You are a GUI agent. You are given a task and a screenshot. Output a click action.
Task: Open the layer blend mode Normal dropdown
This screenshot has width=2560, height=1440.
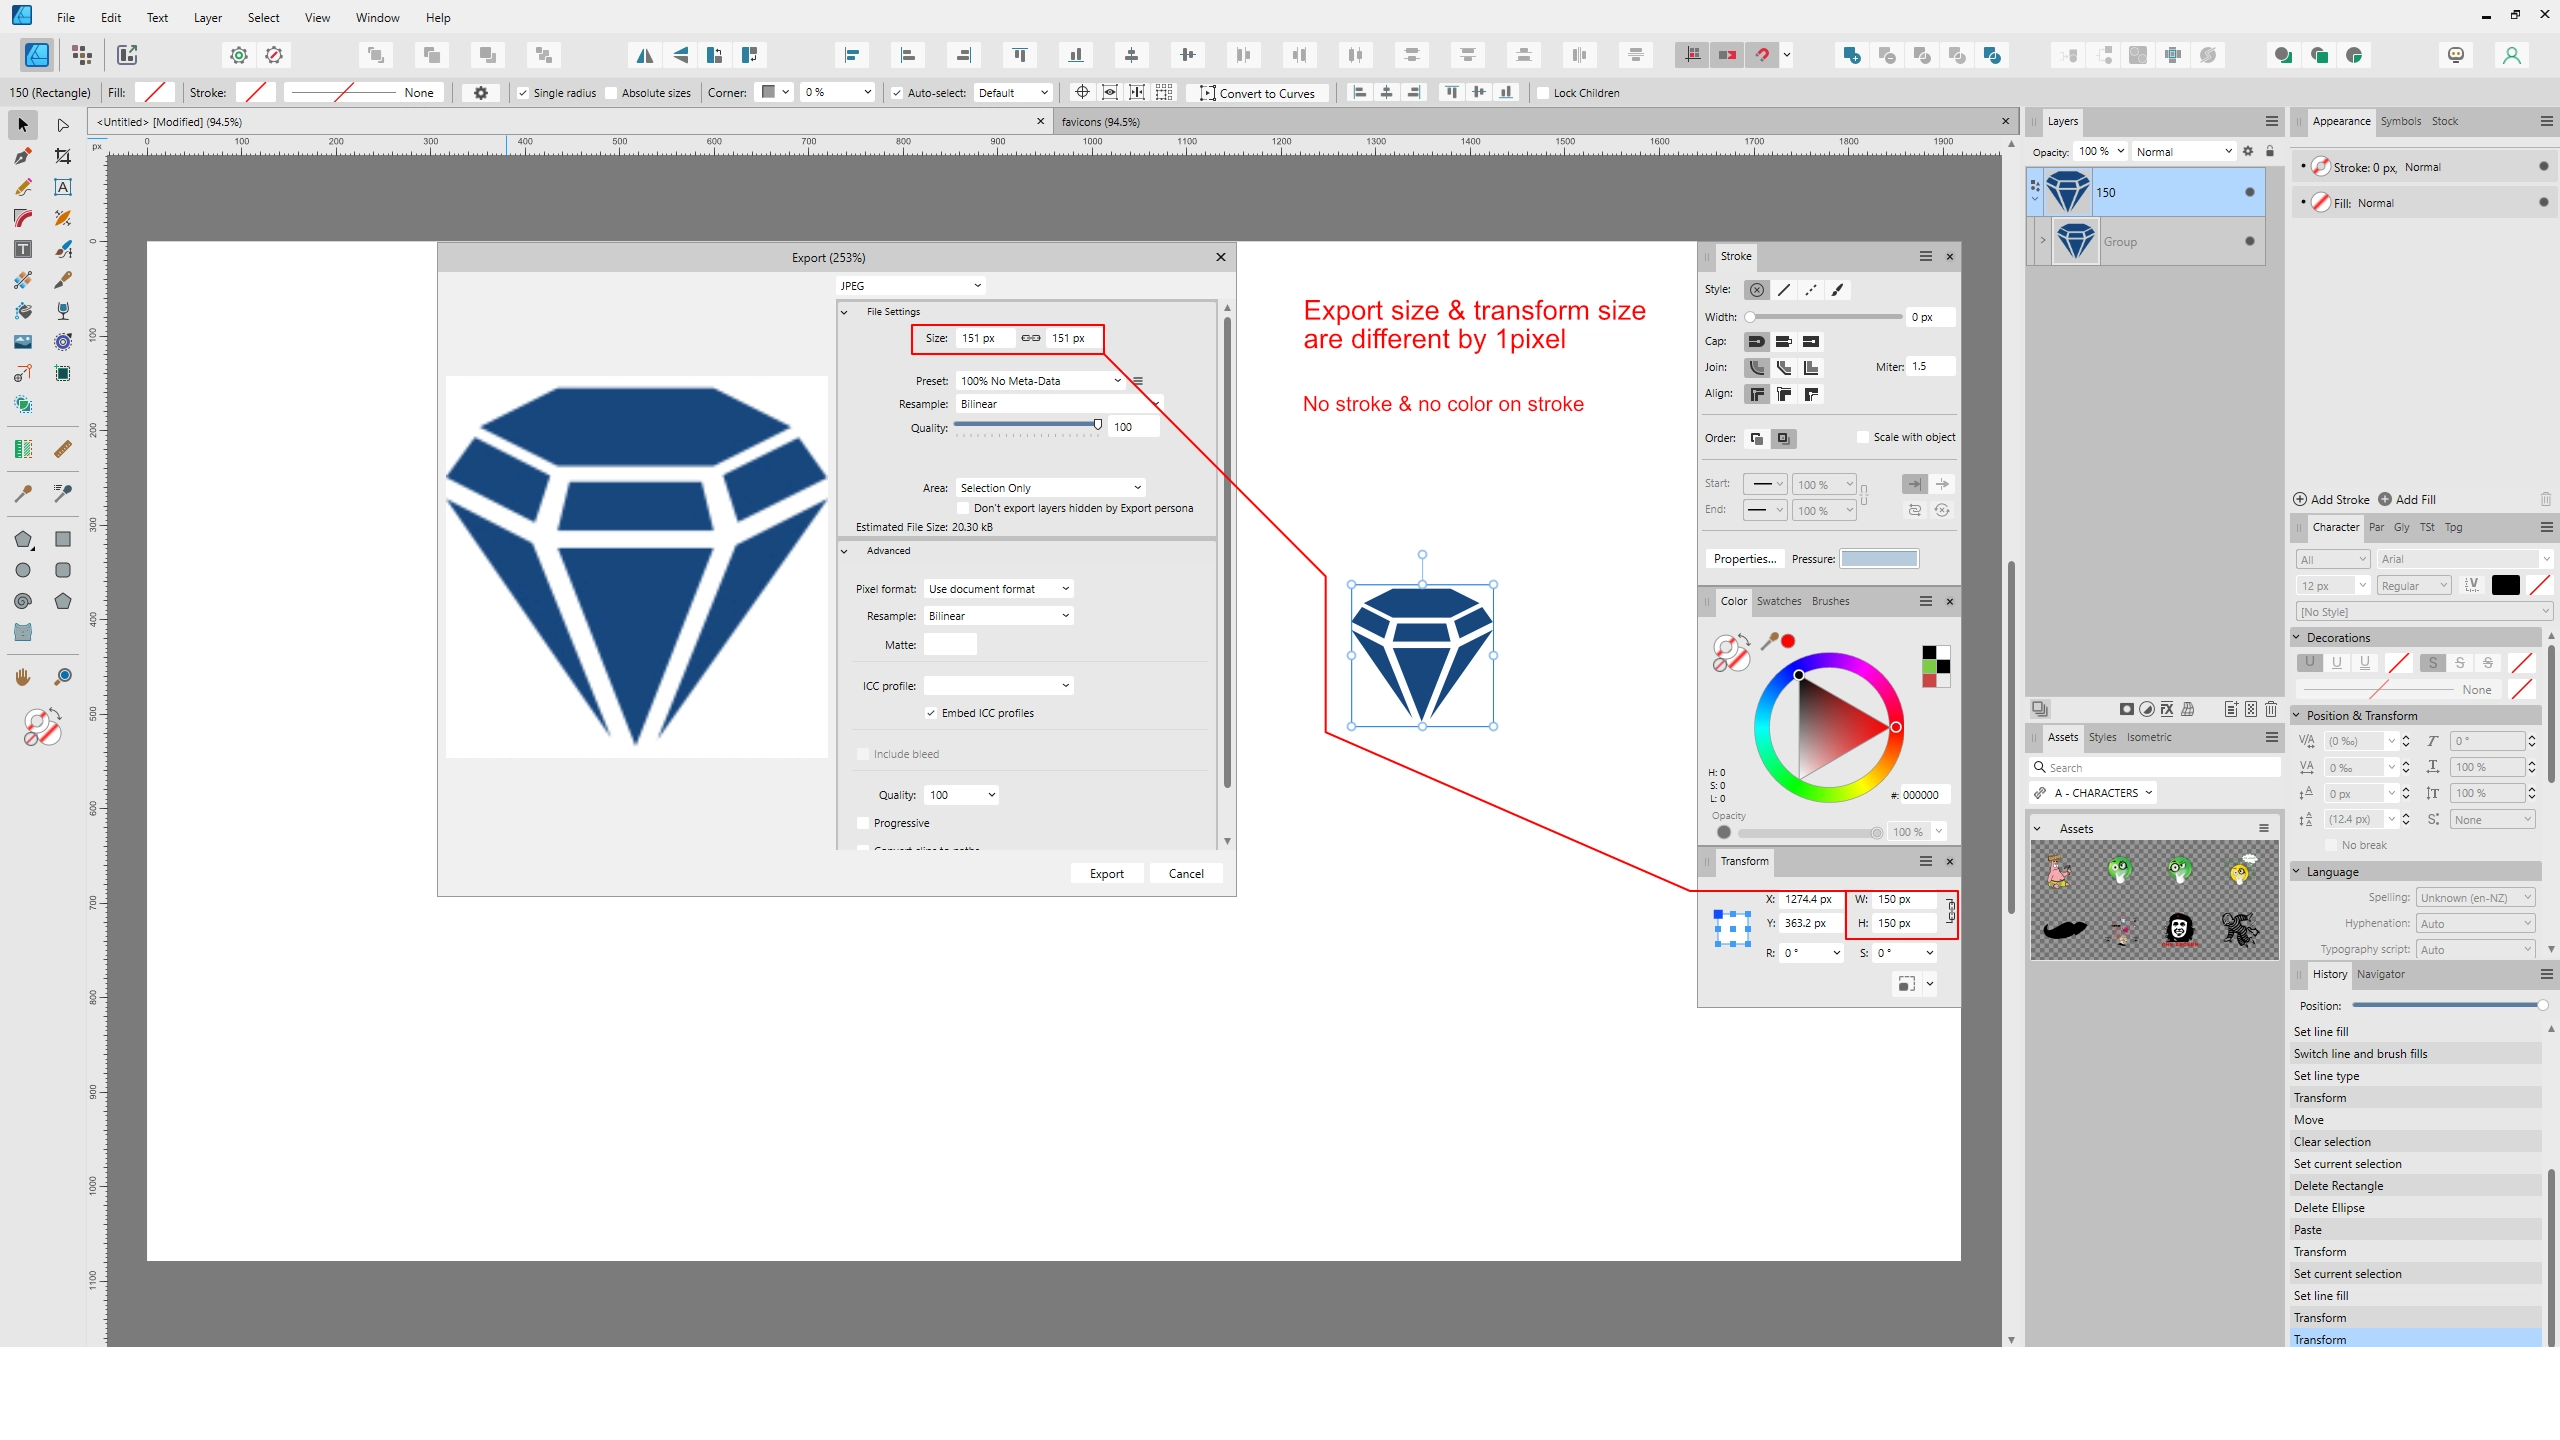click(x=2183, y=152)
